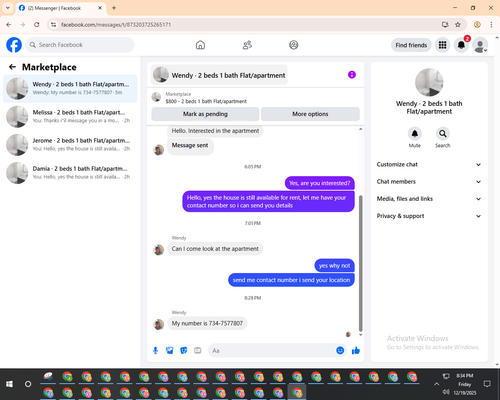Image resolution: width=500 pixels, height=400 pixels.
Task: Click the chat scroll-up arrow
Action: point(360,129)
